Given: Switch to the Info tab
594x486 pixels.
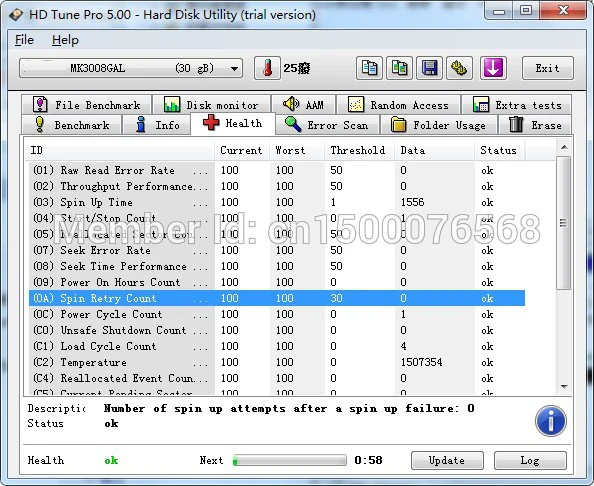Looking at the screenshot, I should (x=156, y=125).
